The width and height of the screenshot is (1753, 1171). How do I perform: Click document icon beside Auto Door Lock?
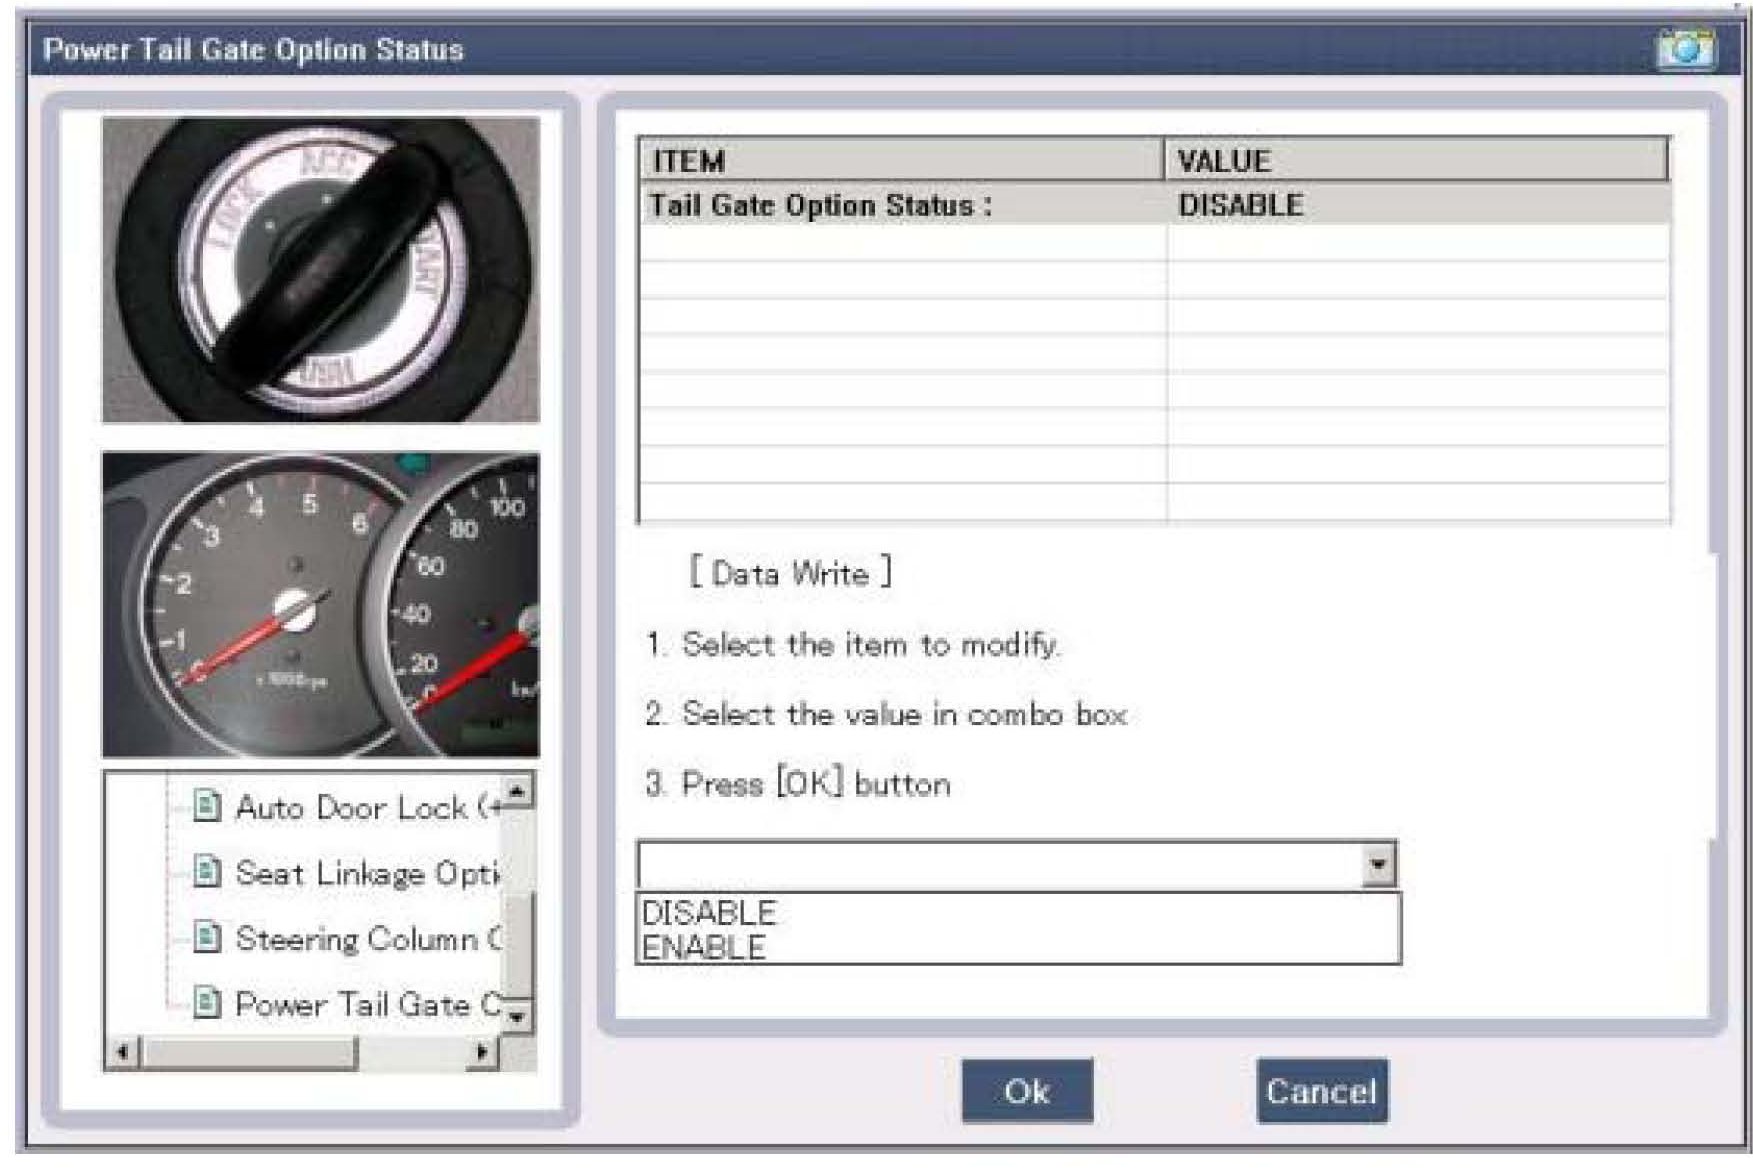click(206, 806)
